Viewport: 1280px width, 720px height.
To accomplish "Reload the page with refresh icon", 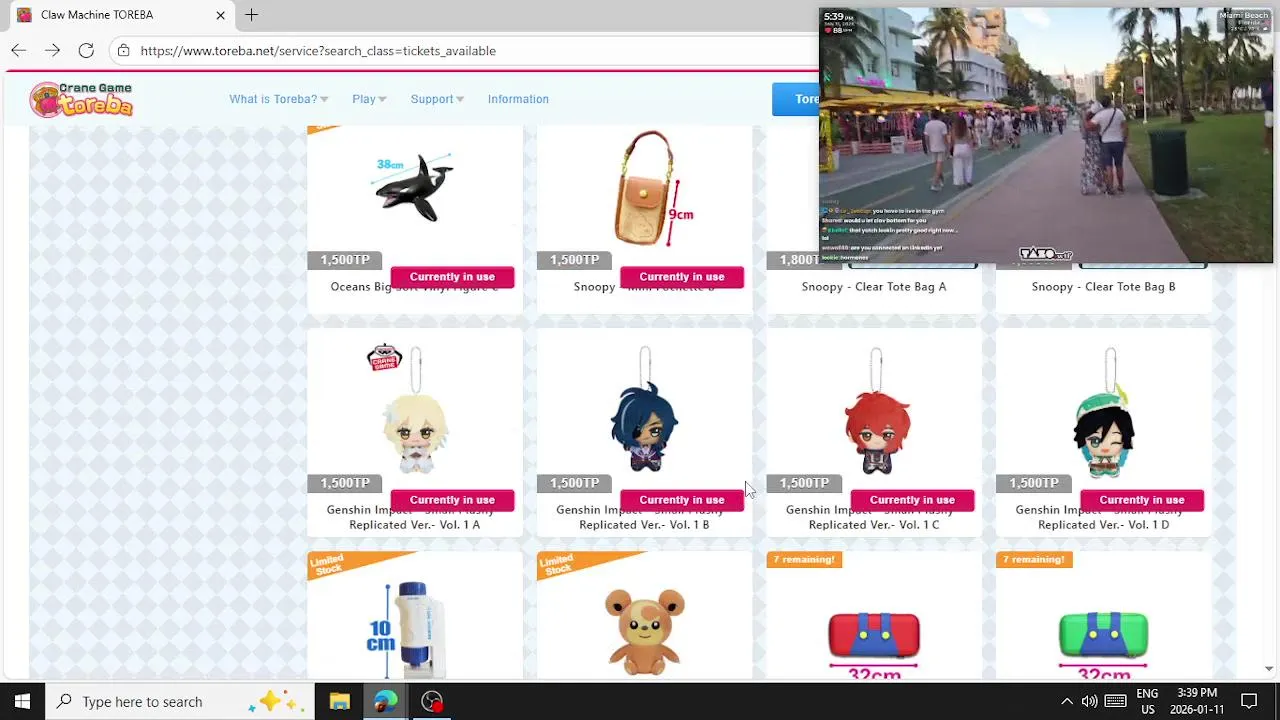I will coord(86,50).
